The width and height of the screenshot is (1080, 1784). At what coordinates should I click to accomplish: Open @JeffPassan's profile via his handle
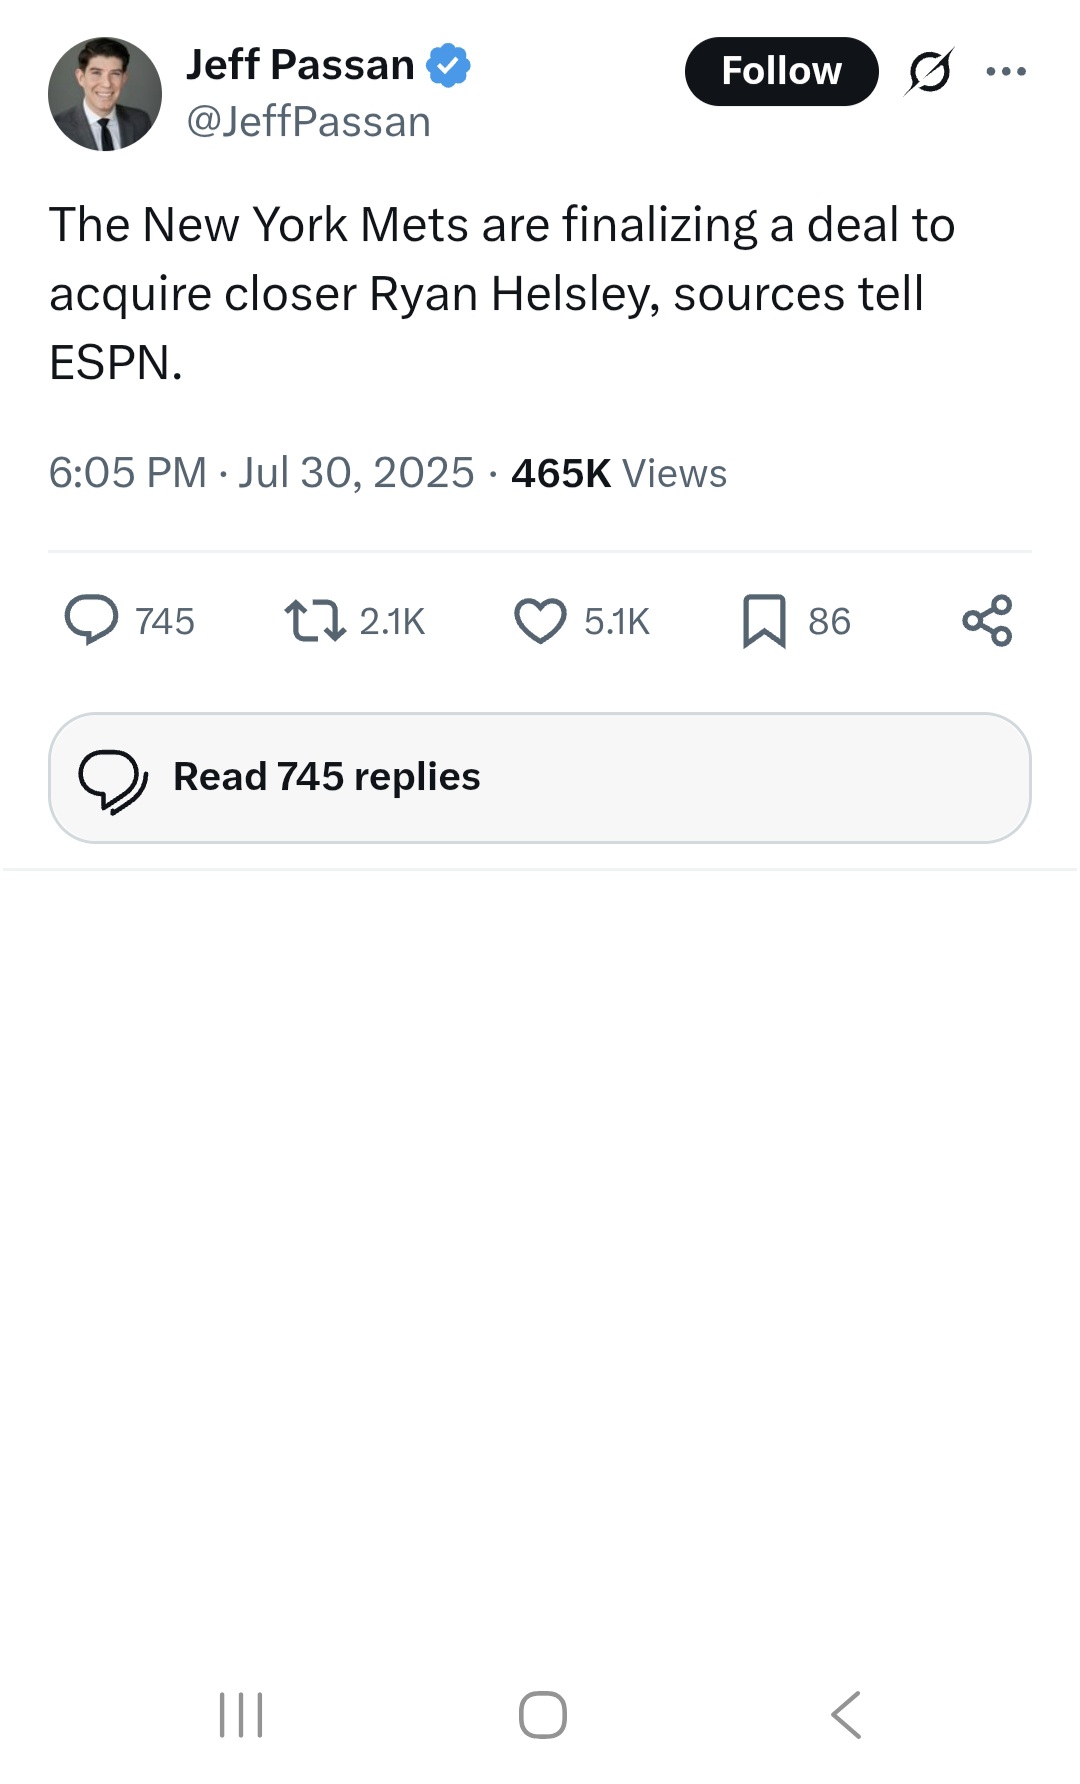(307, 120)
